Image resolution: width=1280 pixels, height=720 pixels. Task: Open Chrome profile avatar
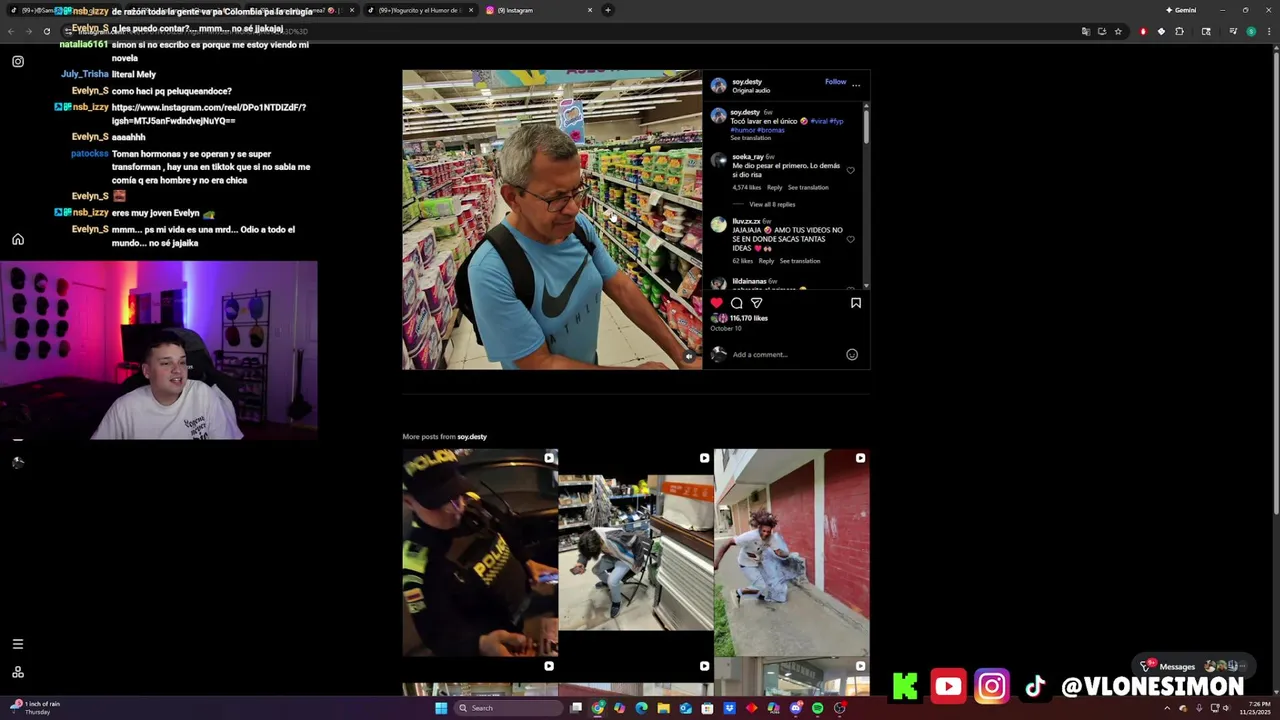(x=1251, y=31)
